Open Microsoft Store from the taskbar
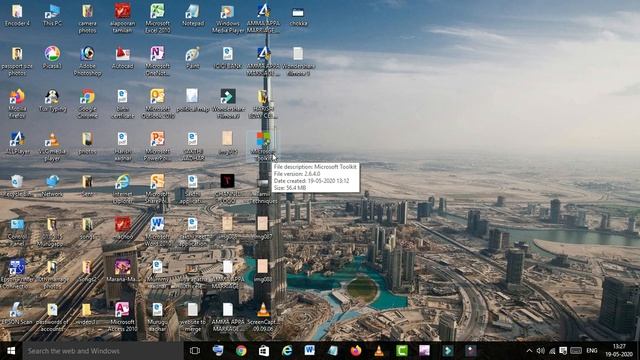The image size is (640, 360). point(264,351)
